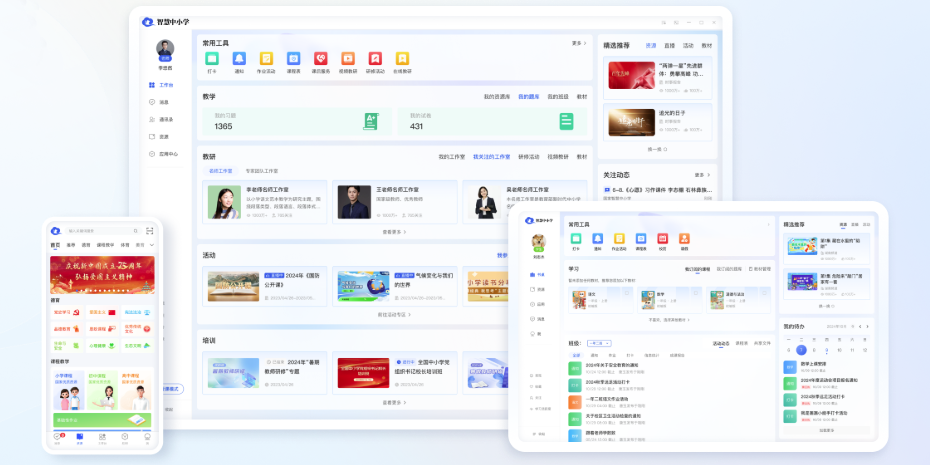Tap the scan icon in mobile app header

click(150, 231)
